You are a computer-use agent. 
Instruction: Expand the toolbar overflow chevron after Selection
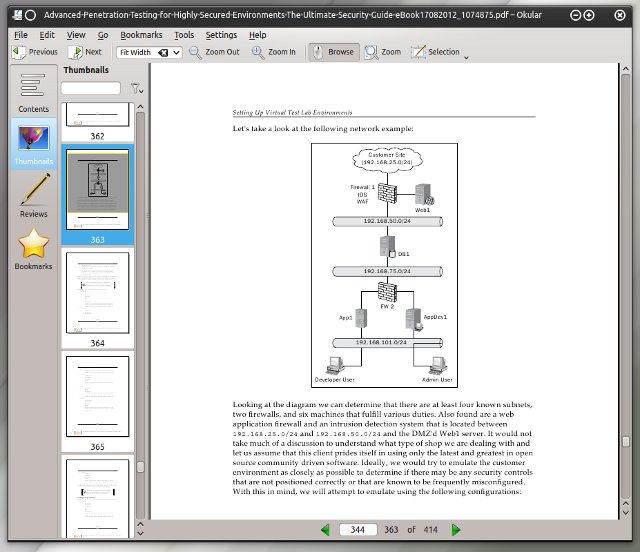(467, 56)
